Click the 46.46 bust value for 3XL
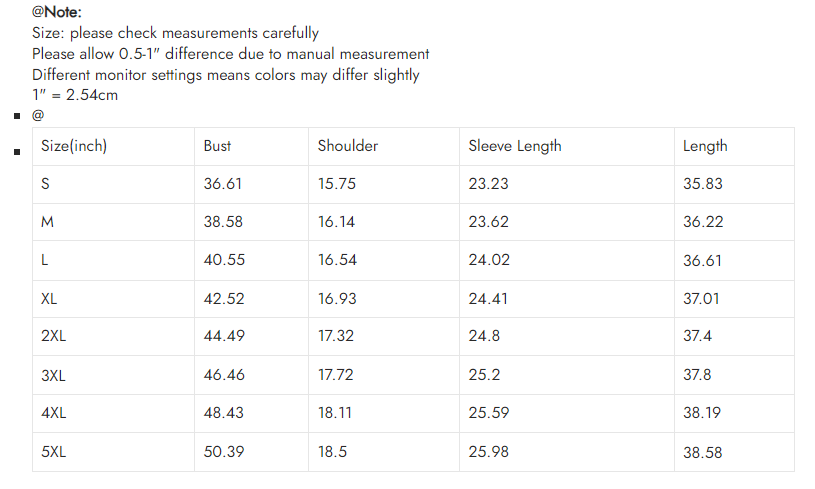815x489 pixels. (x=223, y=375)
